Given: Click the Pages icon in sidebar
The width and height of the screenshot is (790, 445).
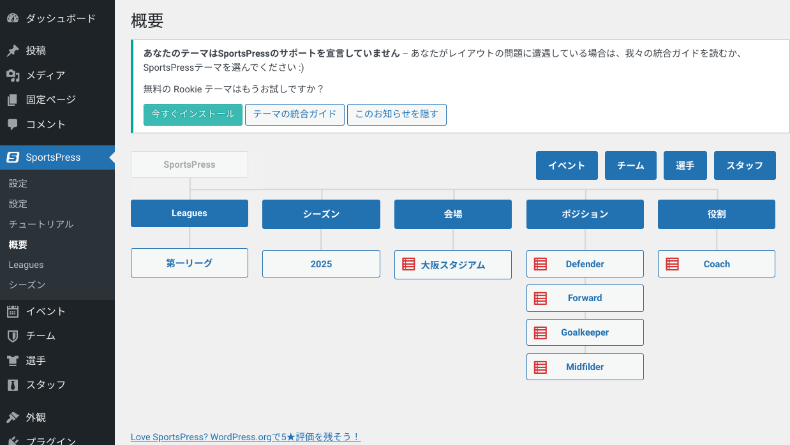Looking at the screenshot, I should (x=13, y=100).
